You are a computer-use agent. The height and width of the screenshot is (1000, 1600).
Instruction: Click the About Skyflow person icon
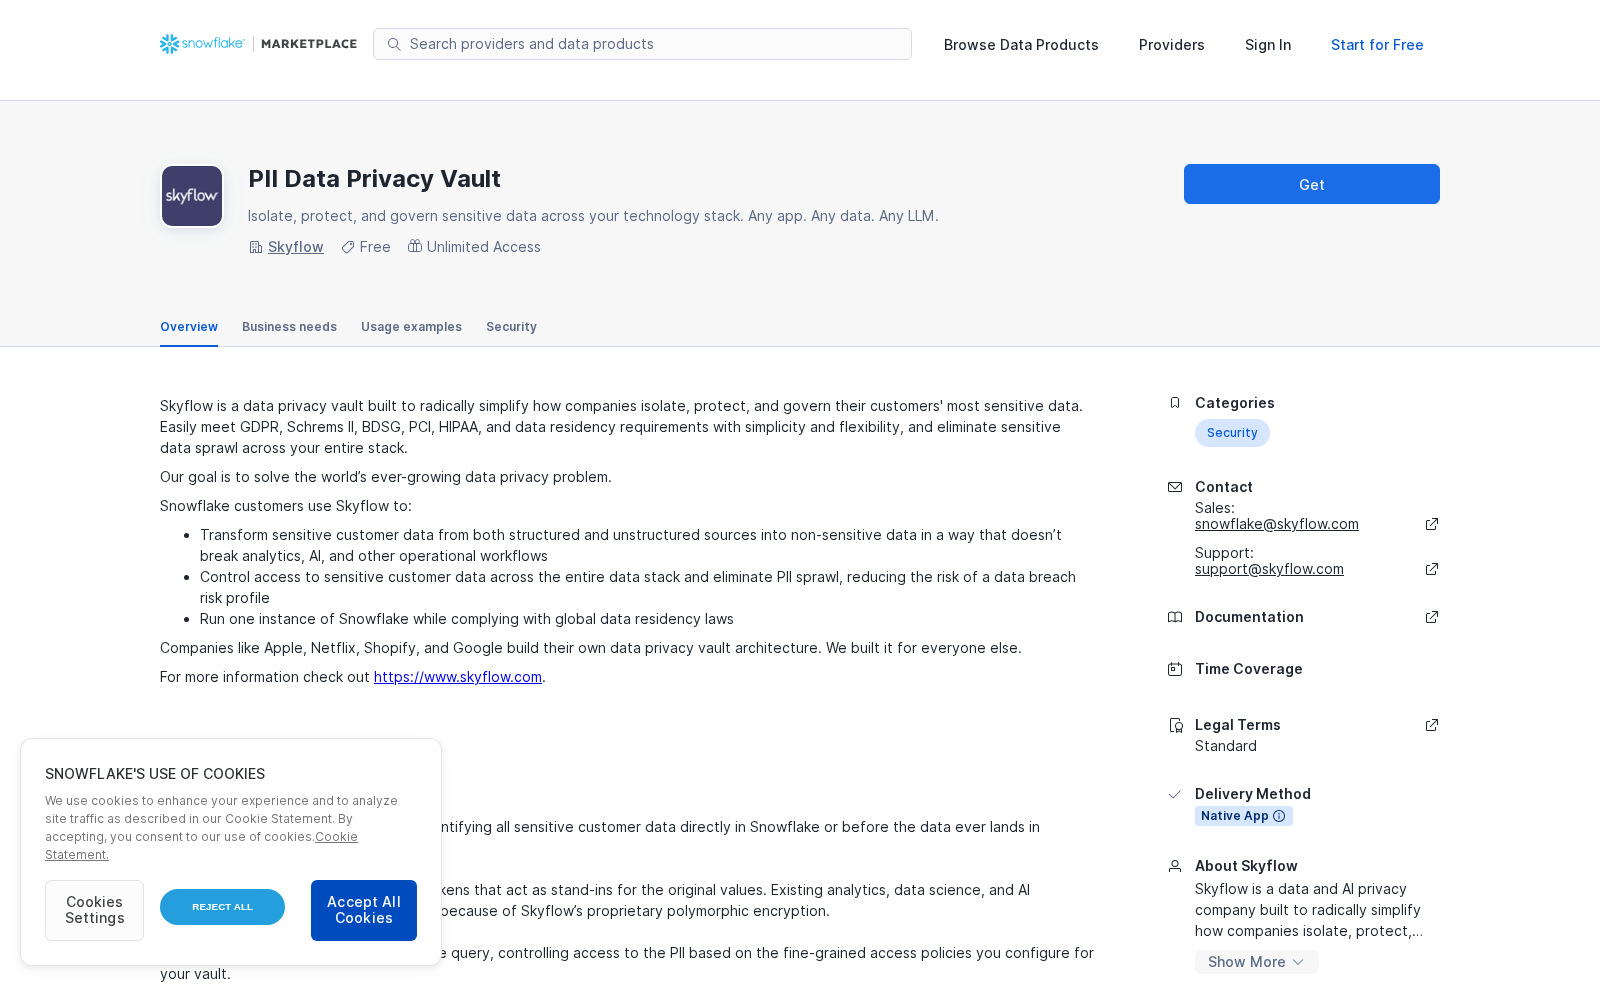point(1175,866)
